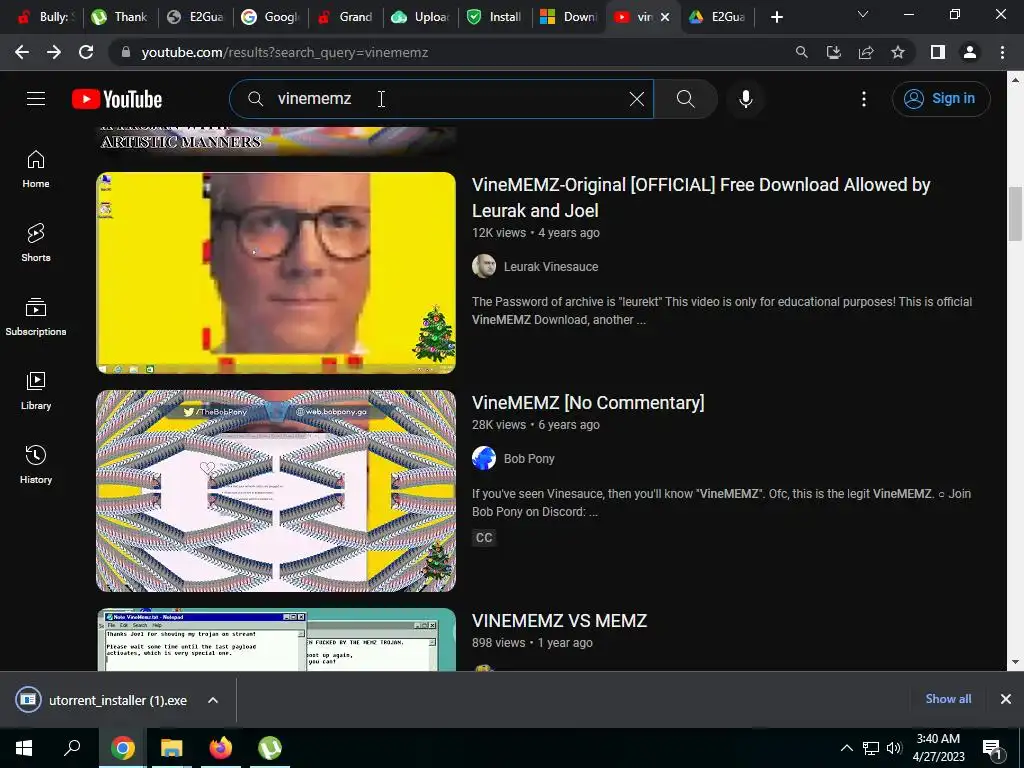Click the VineMEMZ-Original video thumbnail
The width and height of the screenshot is (1024, 768).
(276, 273)
